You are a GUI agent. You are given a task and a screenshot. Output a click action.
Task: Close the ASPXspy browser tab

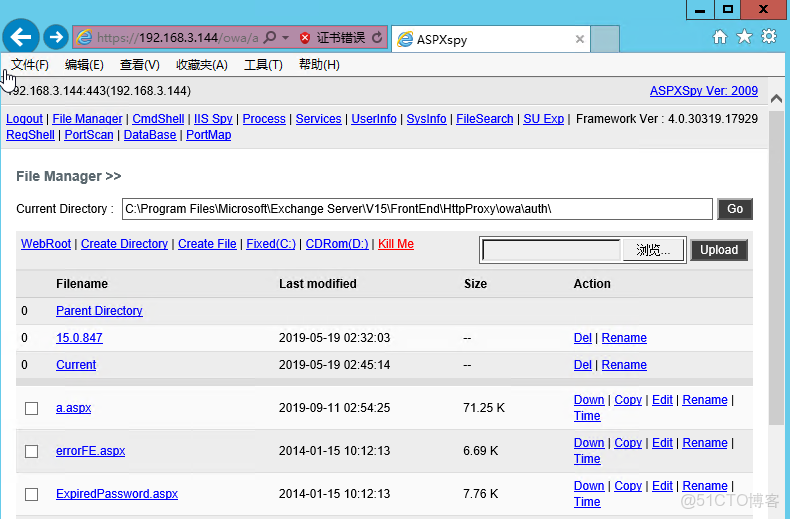pyautogui.click(x=580, y=39)
